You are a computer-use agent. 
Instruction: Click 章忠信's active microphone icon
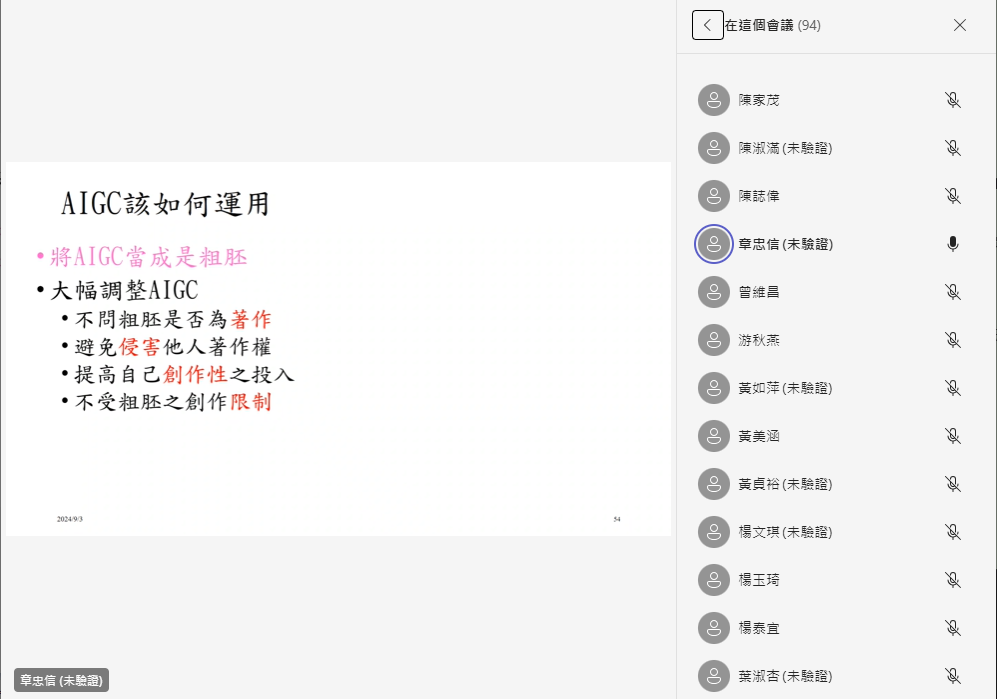pos(952,244)
